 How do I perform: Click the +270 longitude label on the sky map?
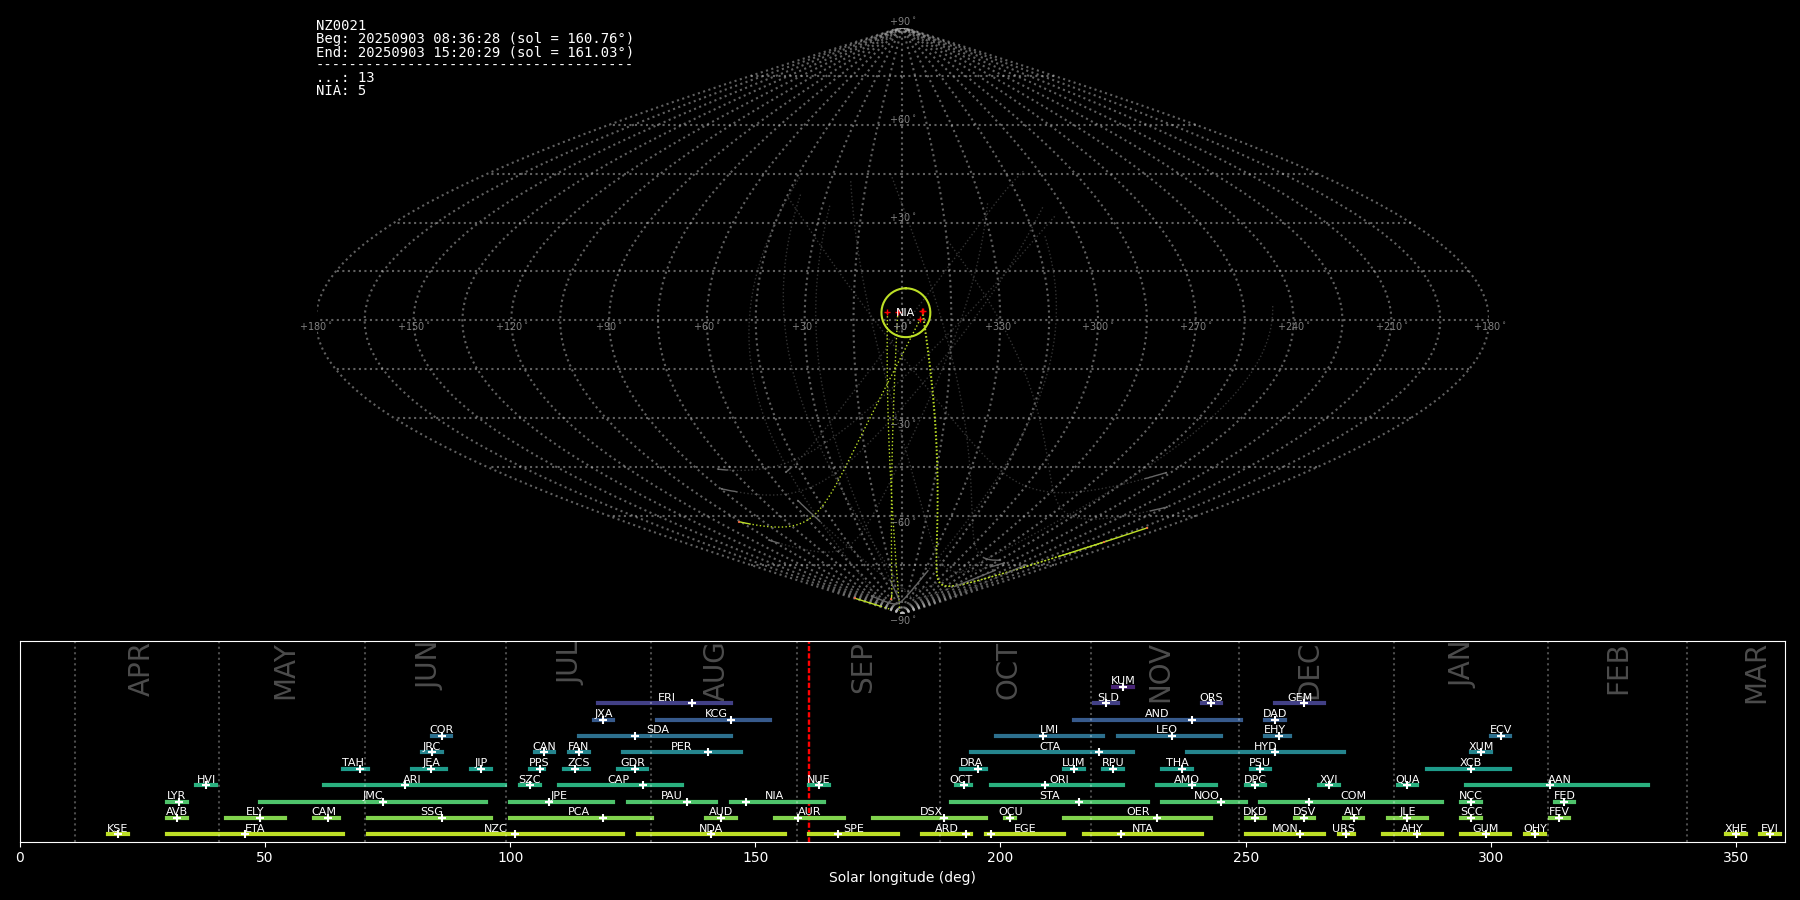[1193, 327]
